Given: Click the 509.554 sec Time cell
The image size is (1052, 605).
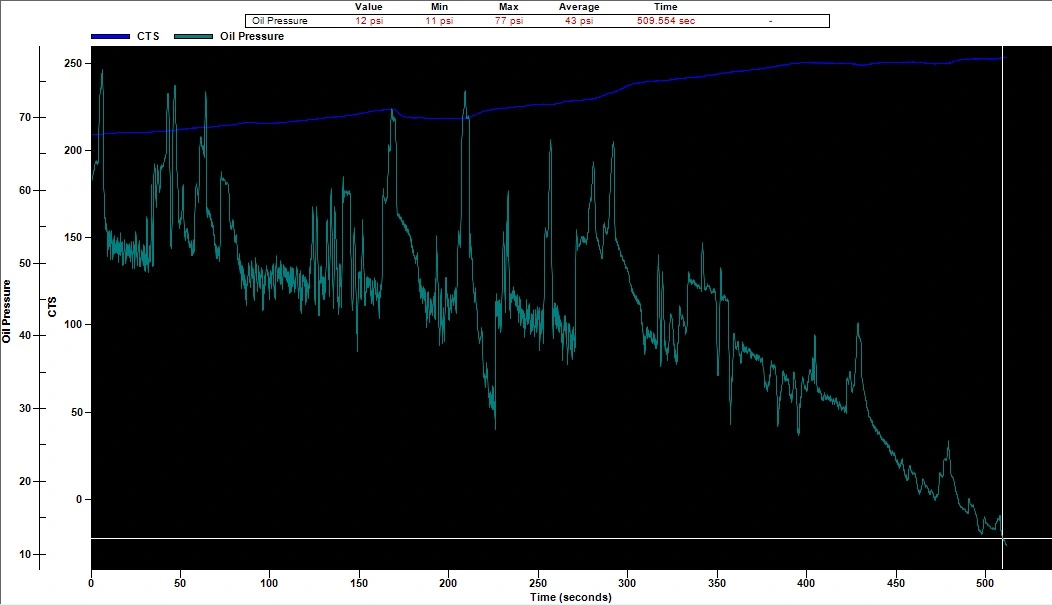Looking at the screenshot, I should tap(666, 21).
